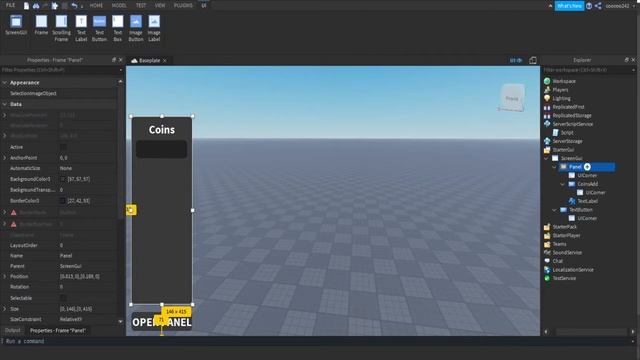
Task: Click the Filter Properties search field
Action: 60,70
